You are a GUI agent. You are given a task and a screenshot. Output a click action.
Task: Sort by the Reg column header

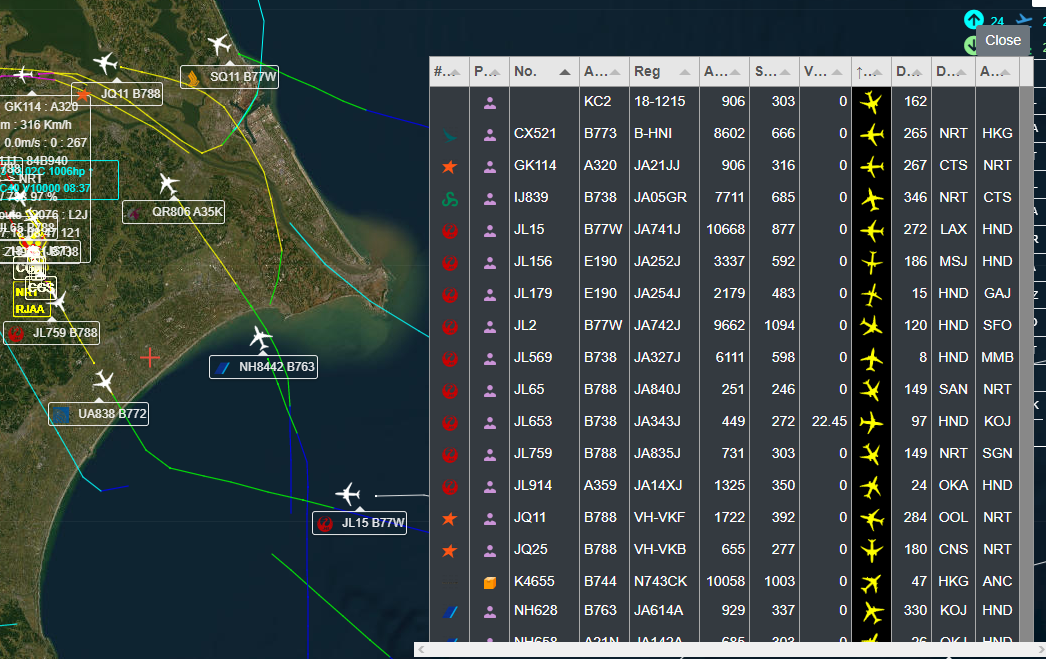(663, 71)
